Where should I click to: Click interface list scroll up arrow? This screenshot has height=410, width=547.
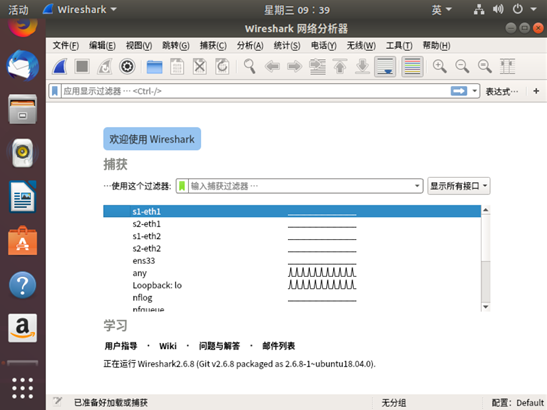point(486,210)
